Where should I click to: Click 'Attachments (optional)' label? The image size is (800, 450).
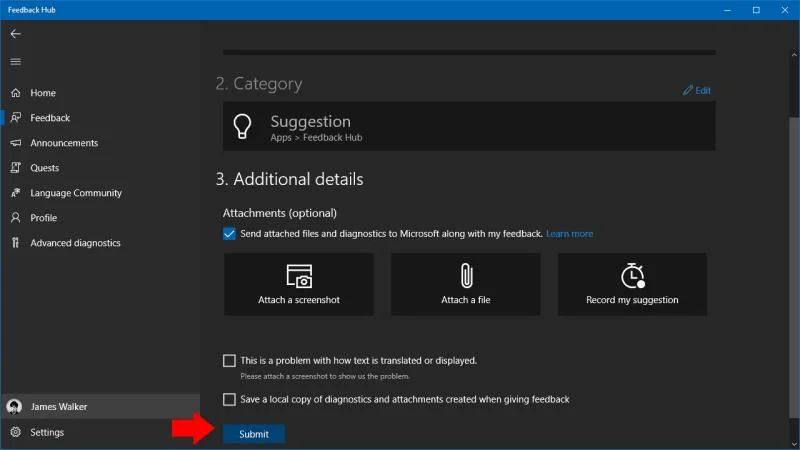click(x=280, y=213)
